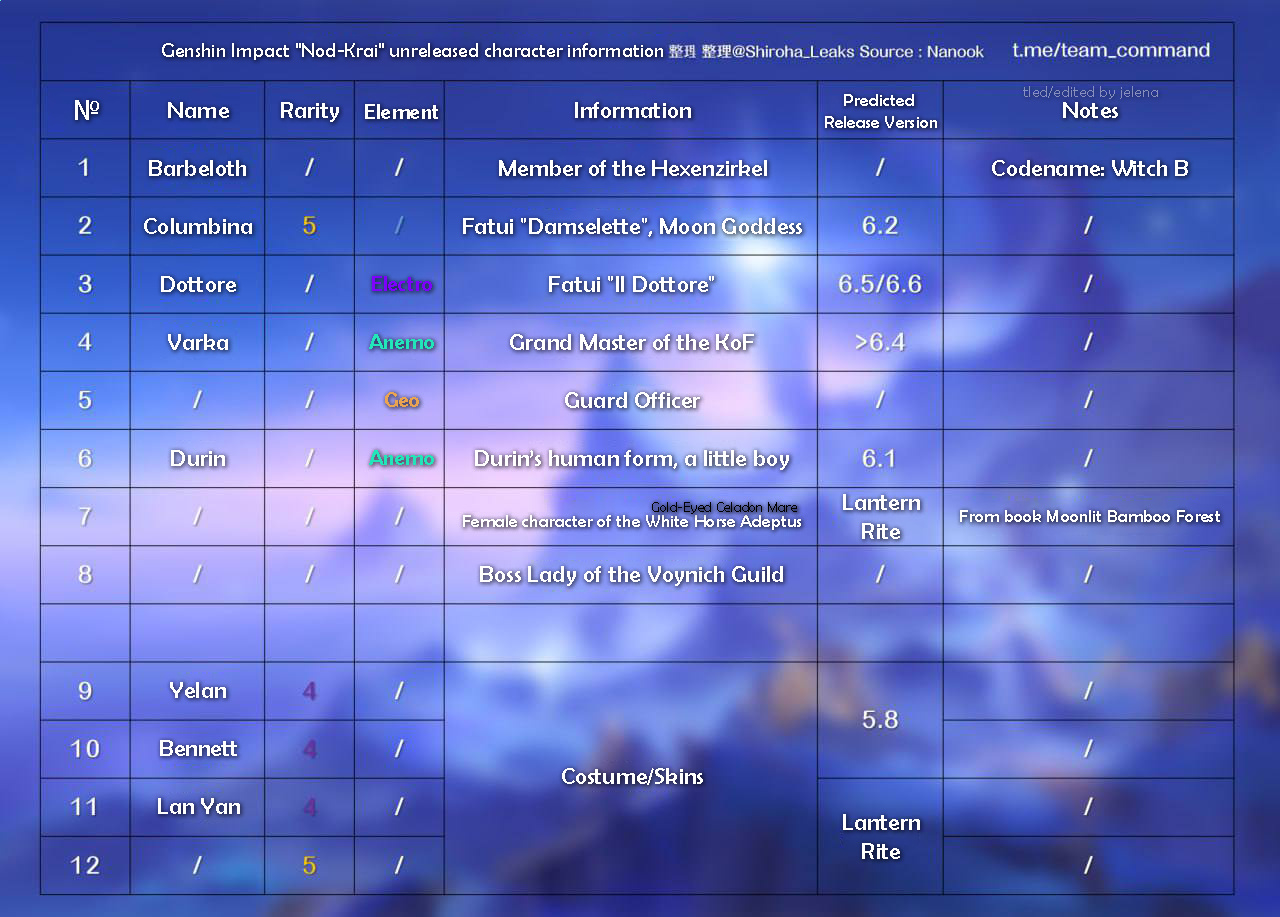
Task: Click the small "Gold-Eyed Celadon Mare" text
Action: point(724,507)
